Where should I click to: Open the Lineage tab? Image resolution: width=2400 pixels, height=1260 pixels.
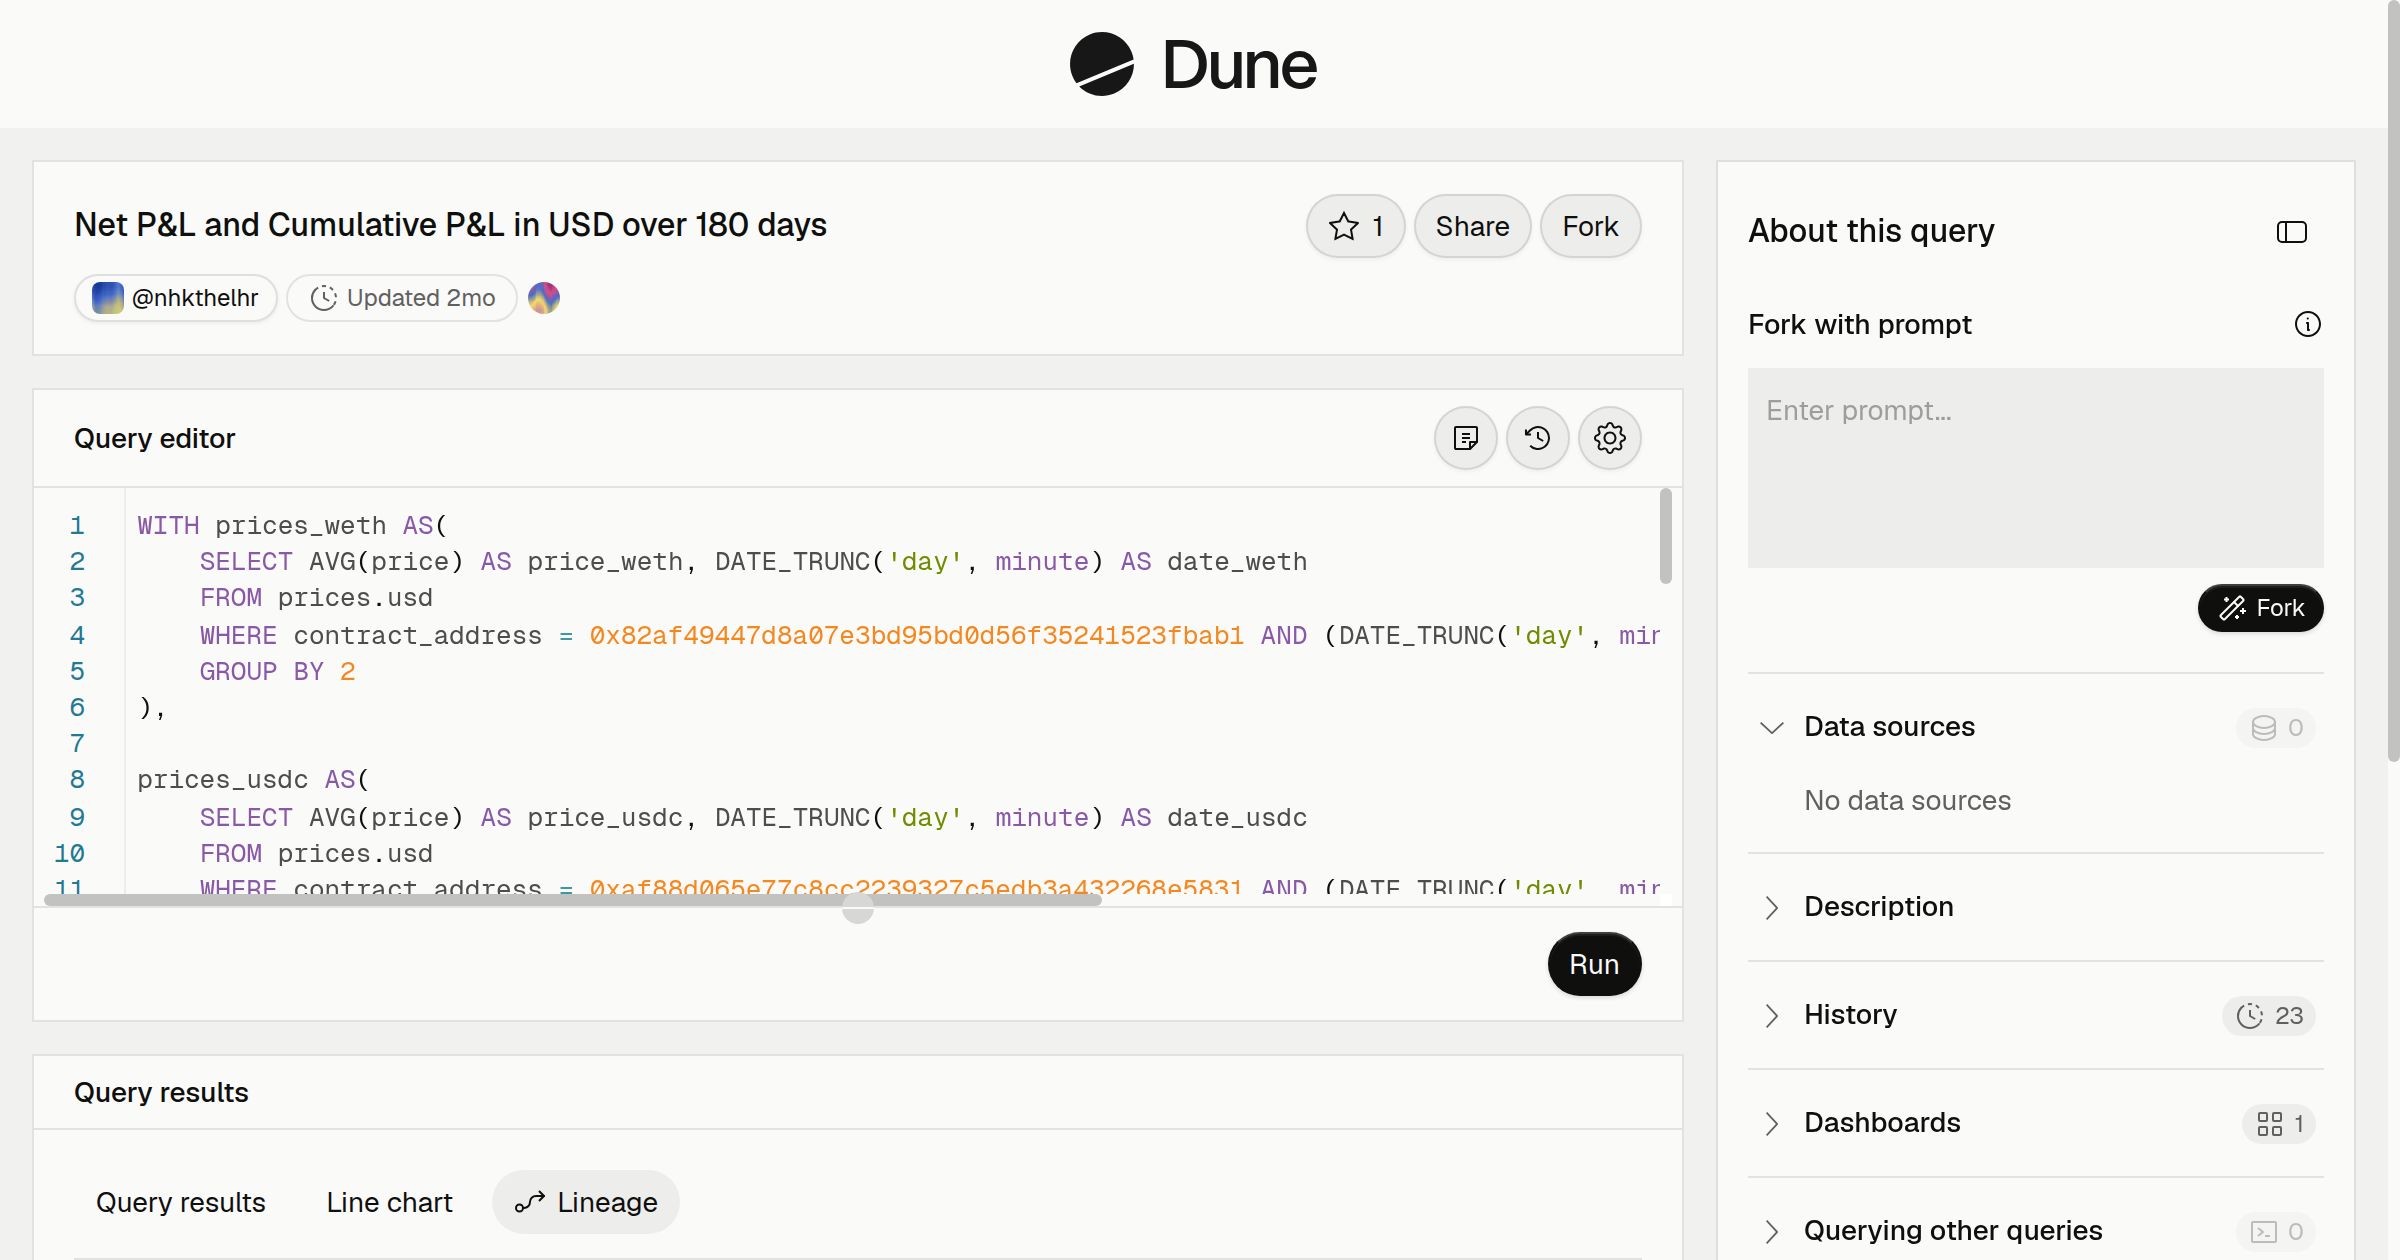[x=586, y=1202]
